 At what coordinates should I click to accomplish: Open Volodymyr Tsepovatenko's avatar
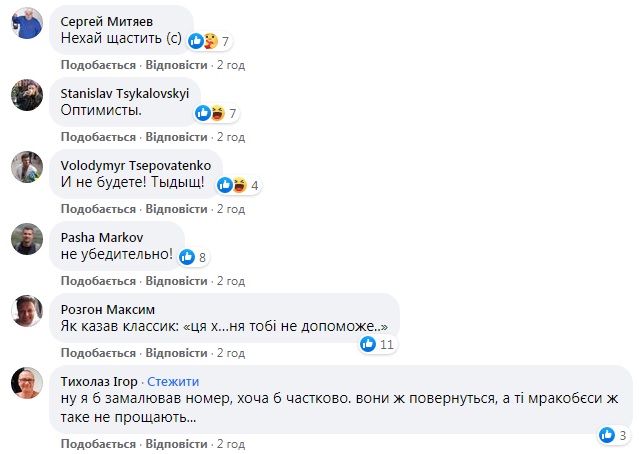27,168
